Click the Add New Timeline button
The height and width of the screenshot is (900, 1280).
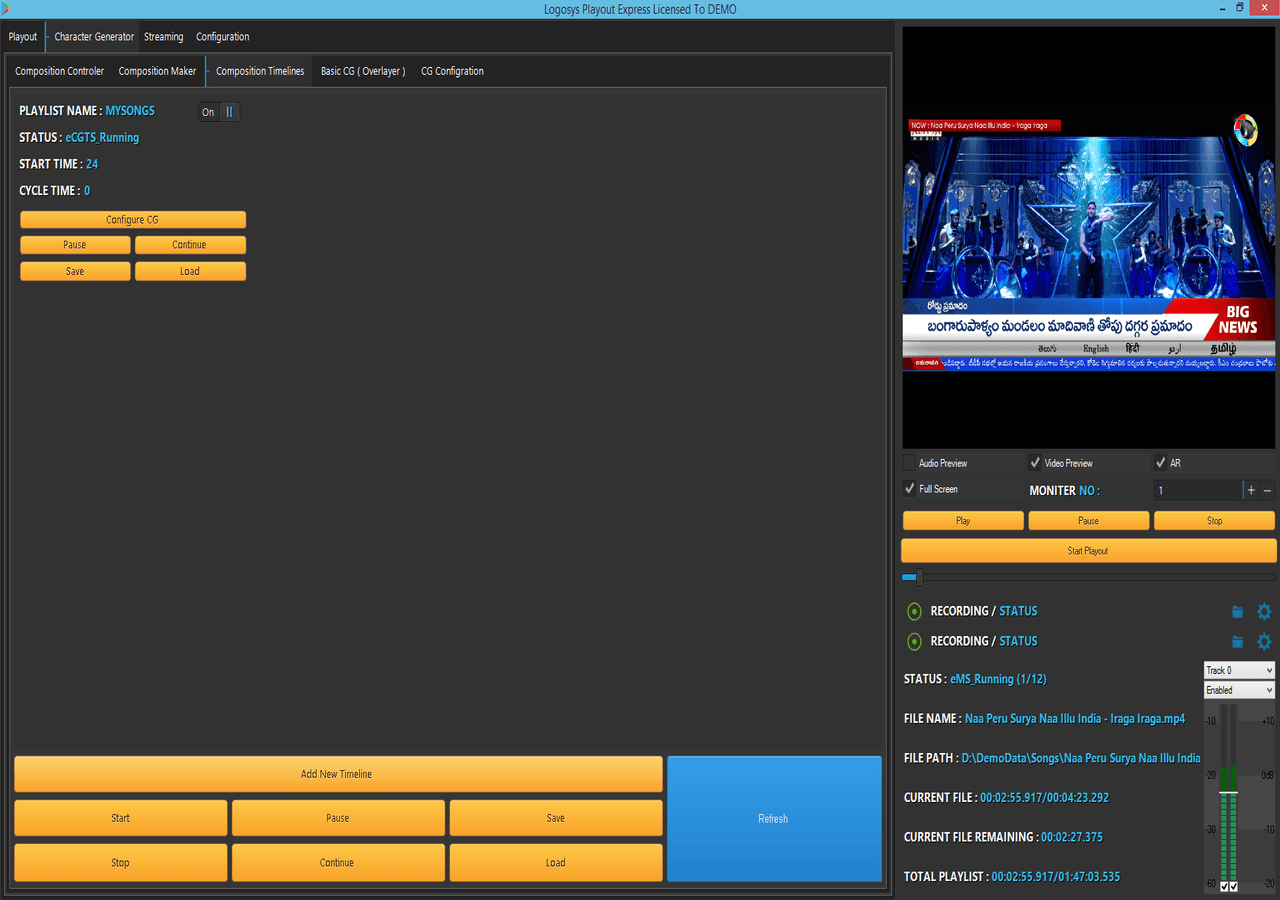coord(338,774)
